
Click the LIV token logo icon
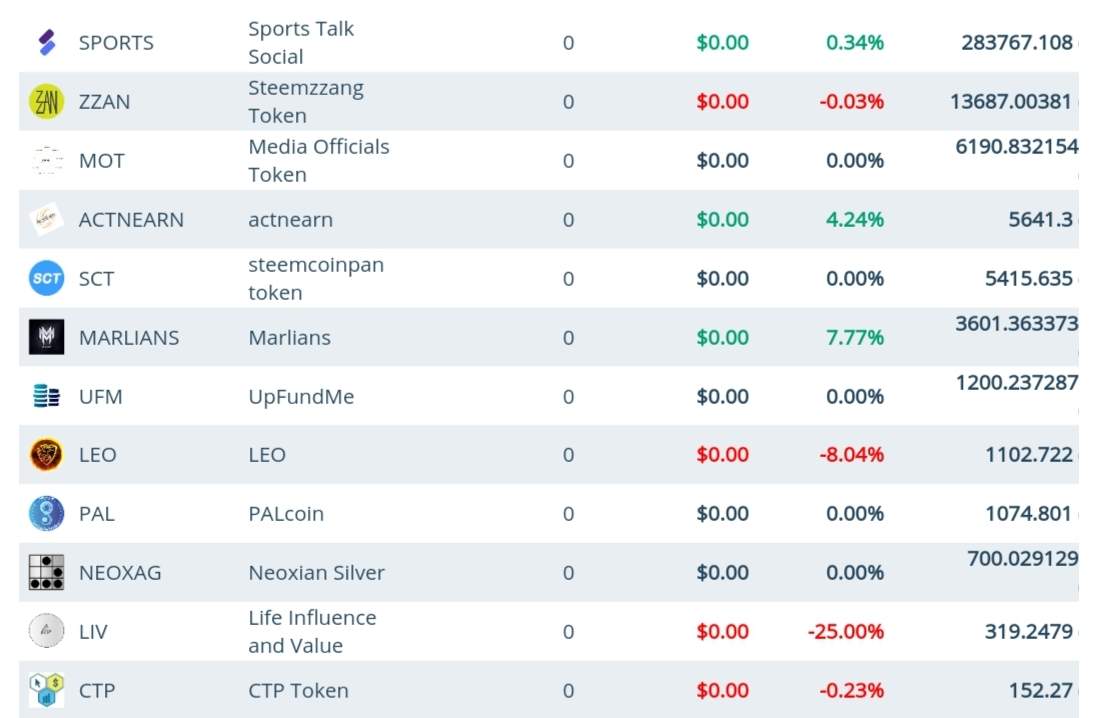[47, 632]
